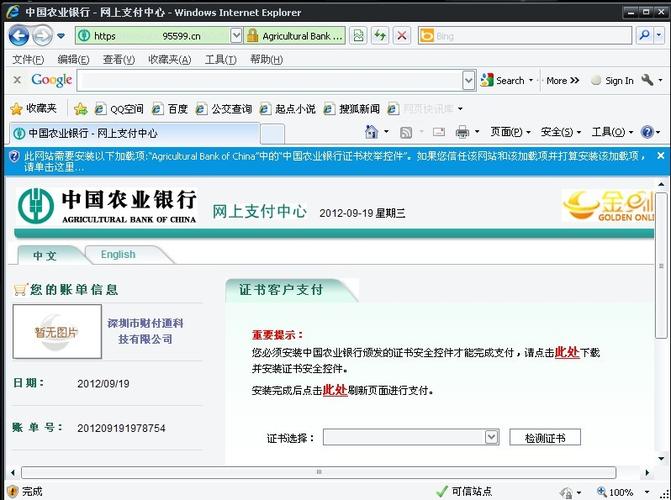Screen dimensions: 671x500
Task: Open the 文件(F) menu
Action: click(28, 60)
